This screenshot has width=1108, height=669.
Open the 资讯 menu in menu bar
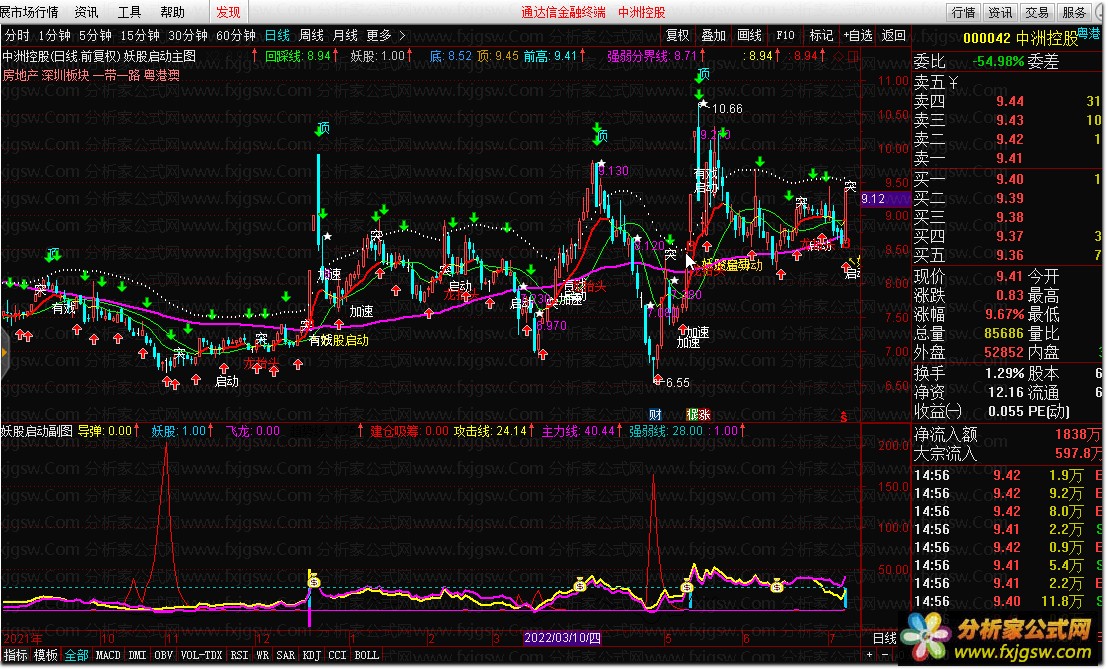86,12
